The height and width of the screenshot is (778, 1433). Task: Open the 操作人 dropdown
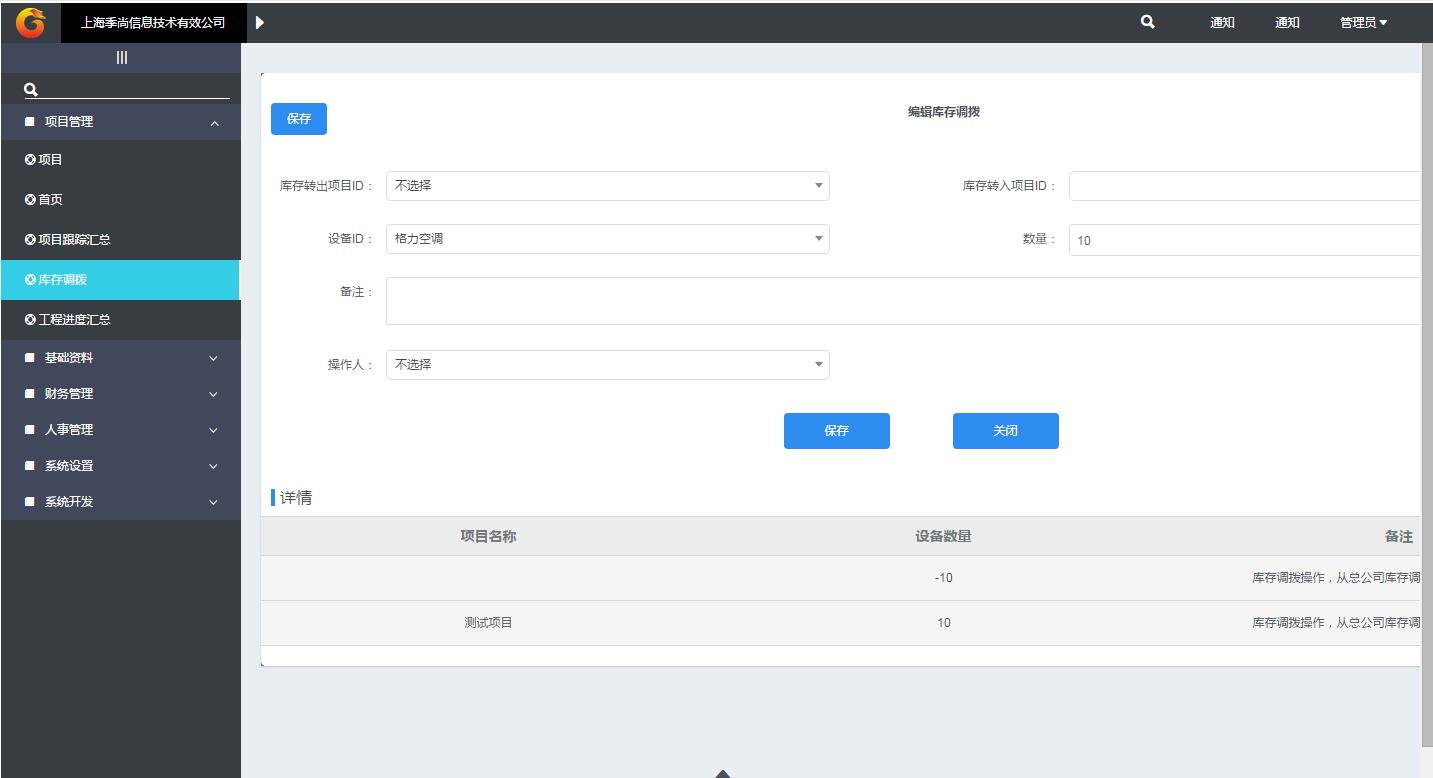tap(607, 365)
